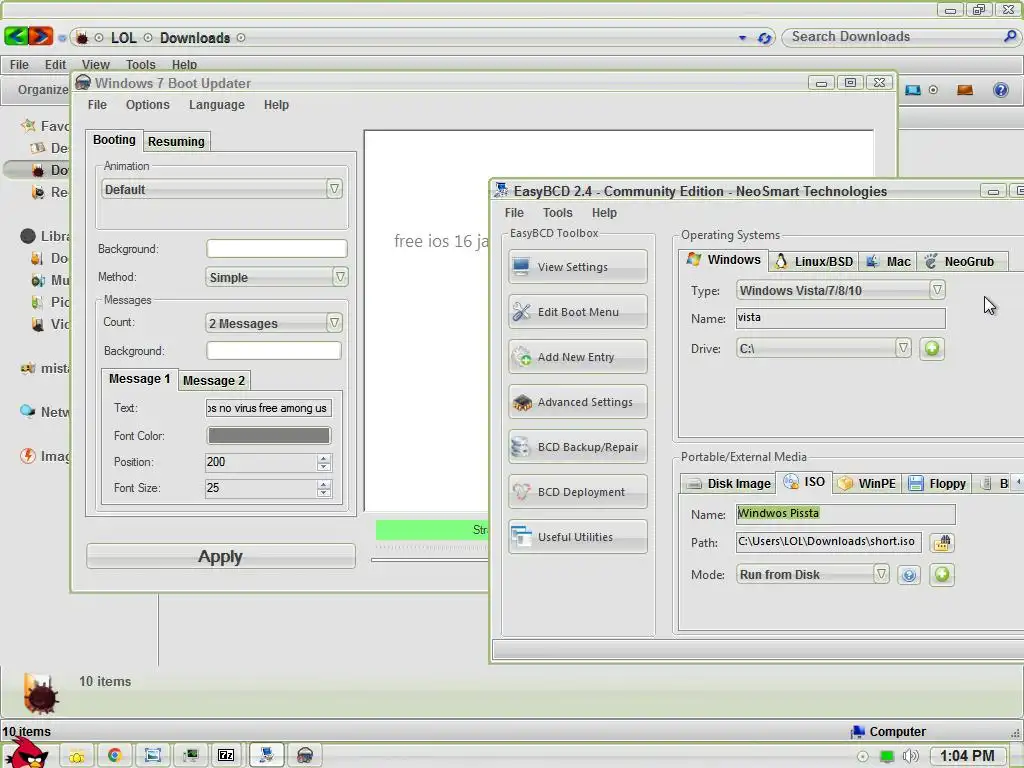Expand Type Windows Vista/7/8/10 dropdown
The height and width of the screenshot is (768, 1024).
(x=937, y=289)
